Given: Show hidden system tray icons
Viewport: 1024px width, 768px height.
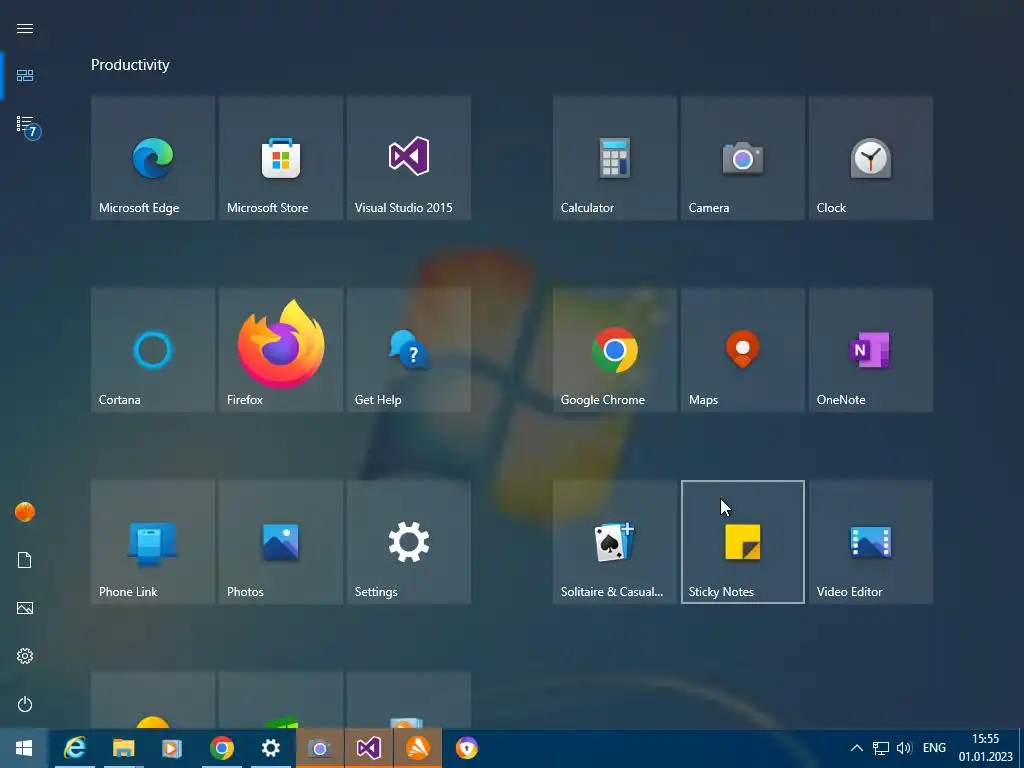Looking at the screenshot, I should pyautogui.click(x=856, y=748).
